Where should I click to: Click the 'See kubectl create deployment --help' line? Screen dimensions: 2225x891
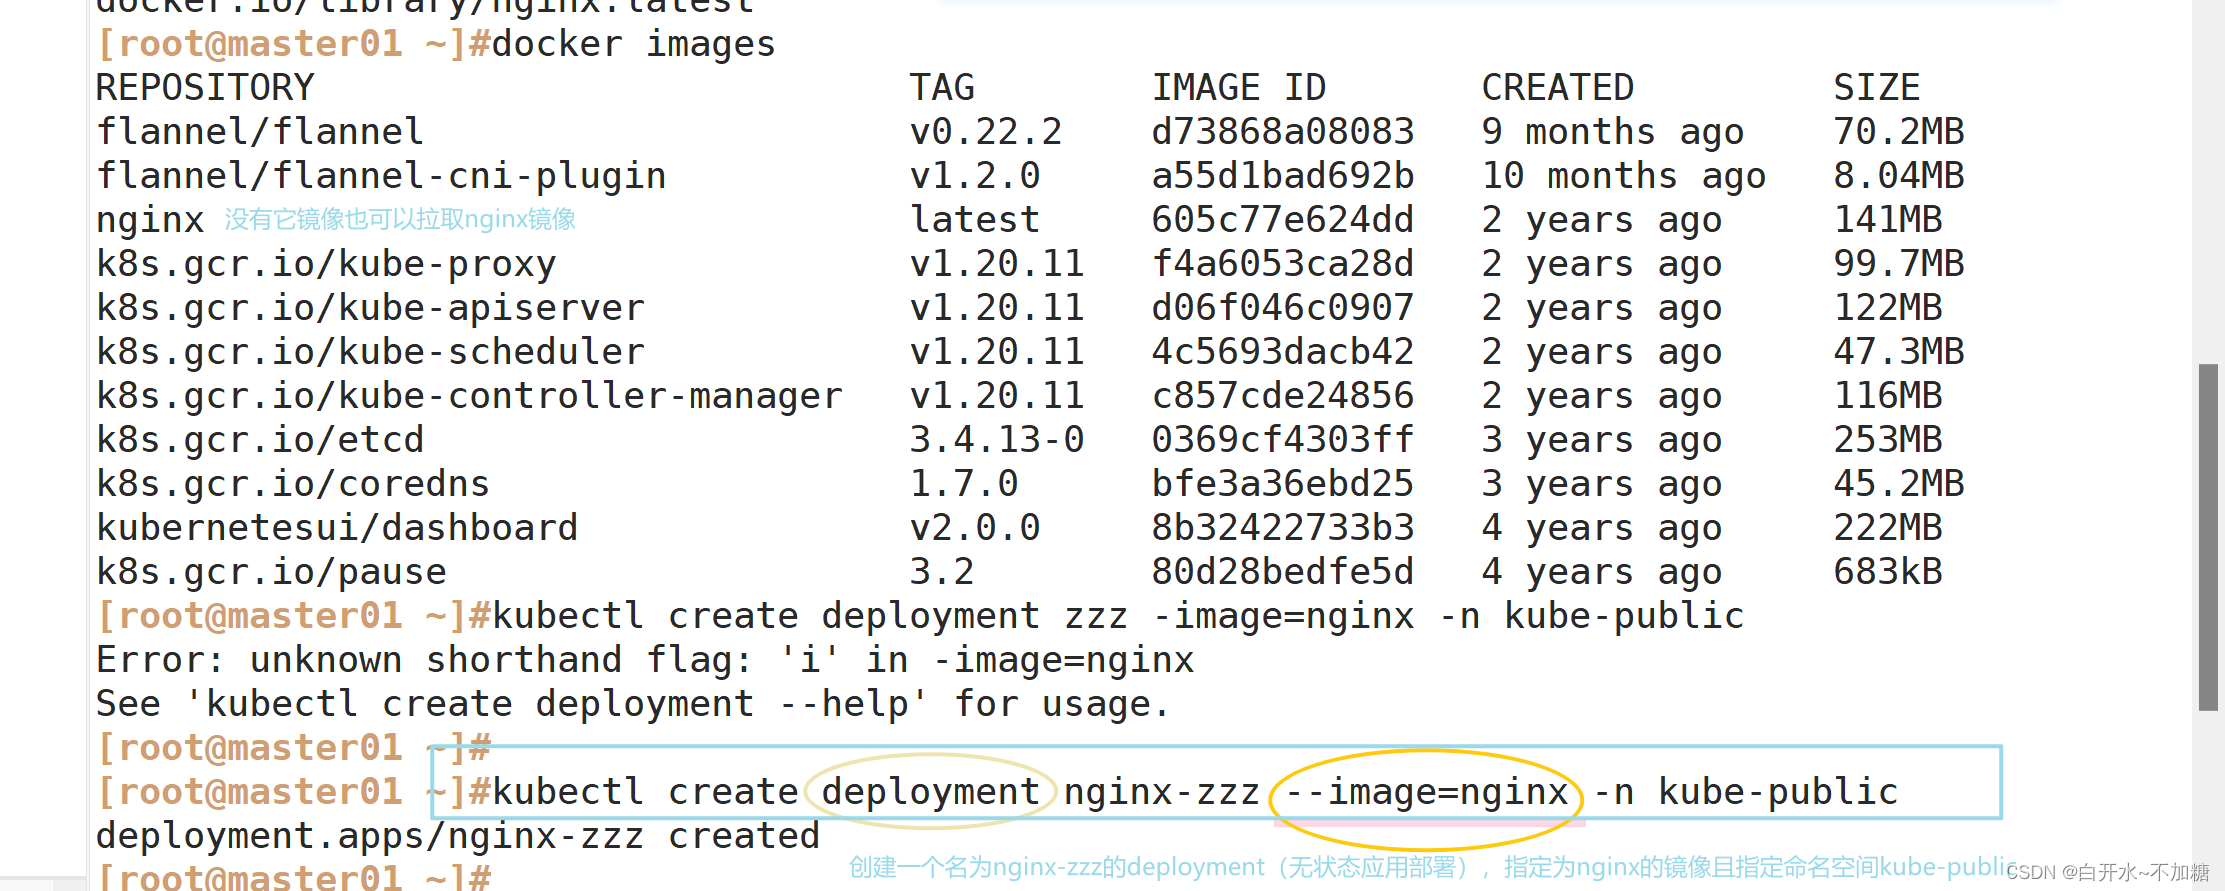click(x=633, y=704)
